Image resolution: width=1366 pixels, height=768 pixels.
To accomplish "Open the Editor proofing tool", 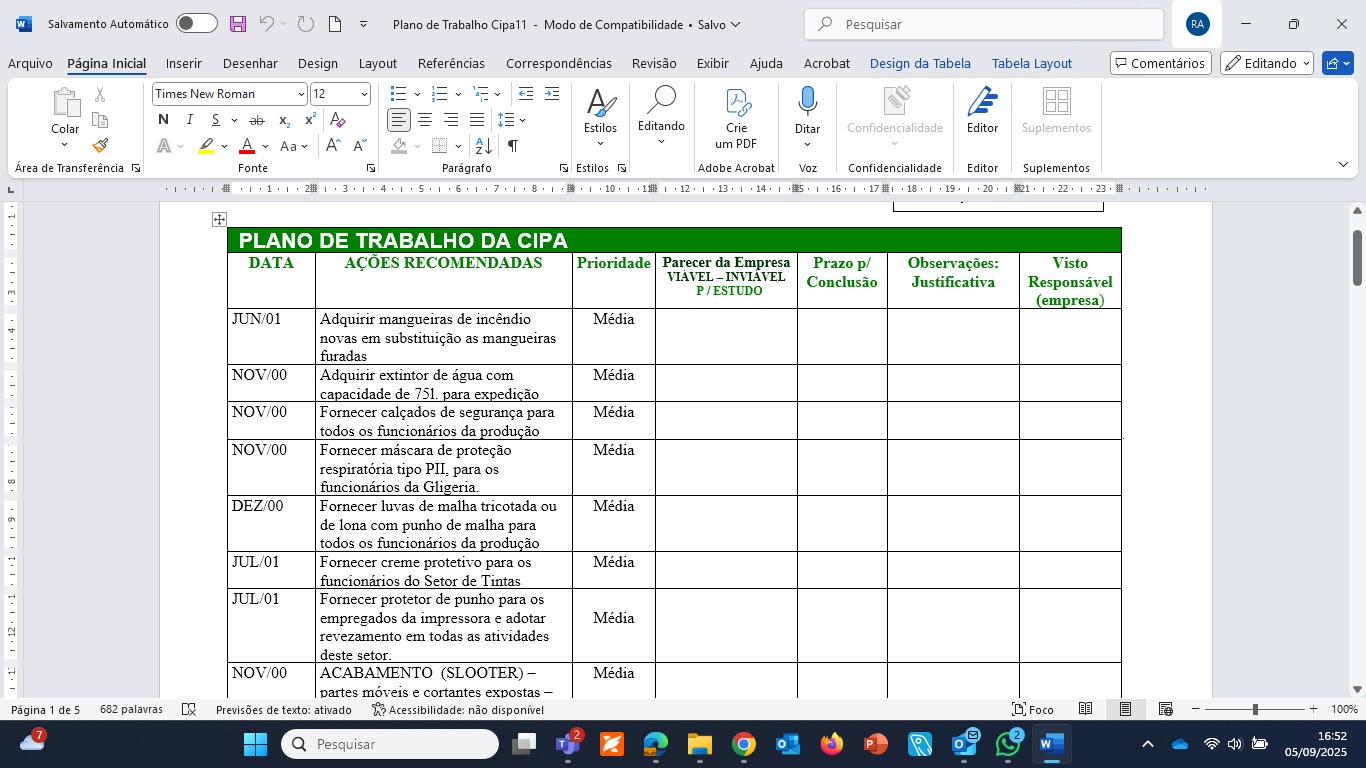I will click(982, 110).
